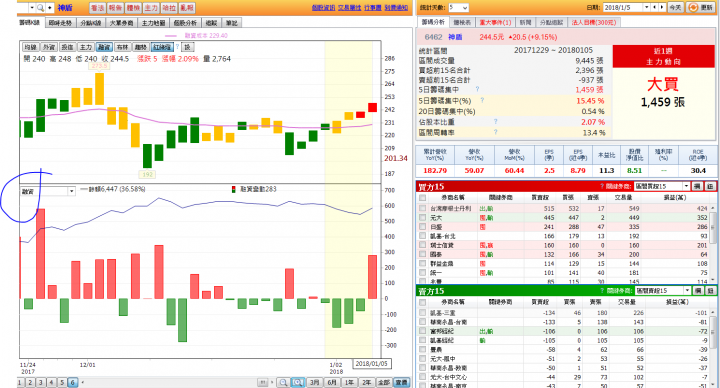Open 關鍵券商 dropdown in 買方15 header
Viewport: 720px width, 388px height.
662,186
